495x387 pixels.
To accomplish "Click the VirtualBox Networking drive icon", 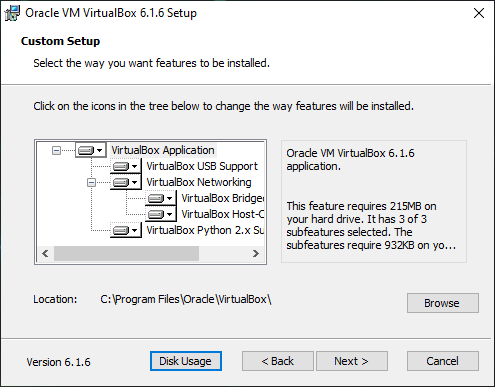I will [121, 182].
